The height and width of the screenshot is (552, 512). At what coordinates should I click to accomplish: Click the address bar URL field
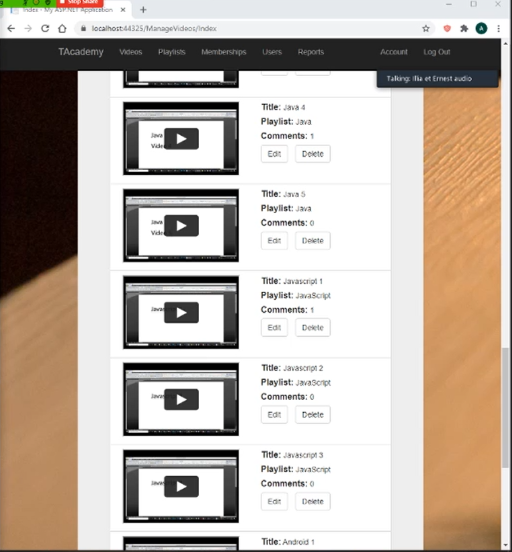[246, 29]
